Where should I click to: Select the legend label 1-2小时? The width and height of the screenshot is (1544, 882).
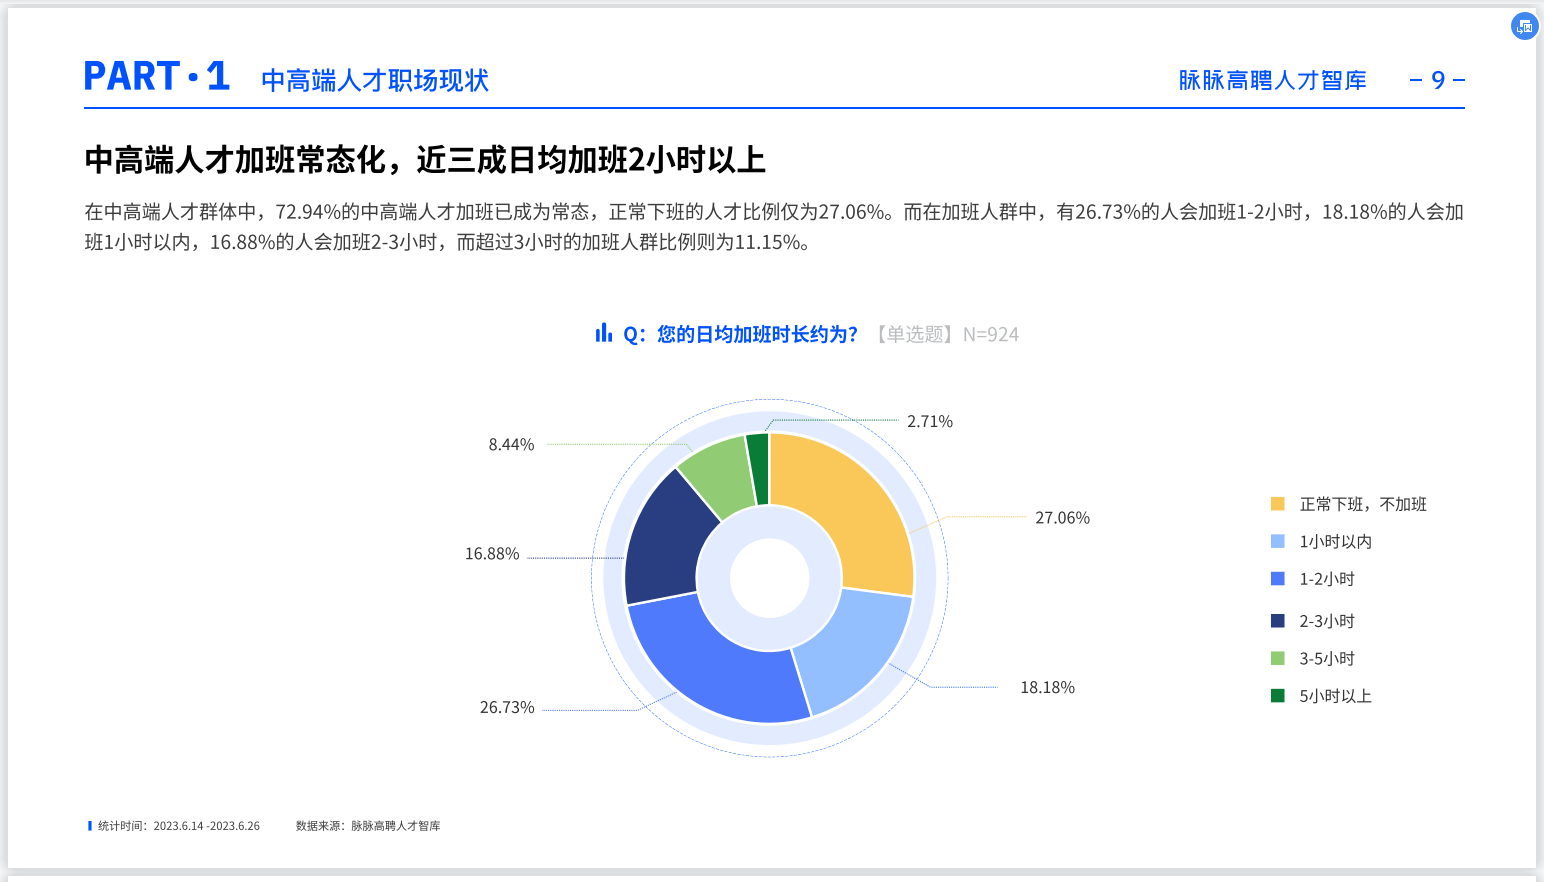click(1327, 579)
